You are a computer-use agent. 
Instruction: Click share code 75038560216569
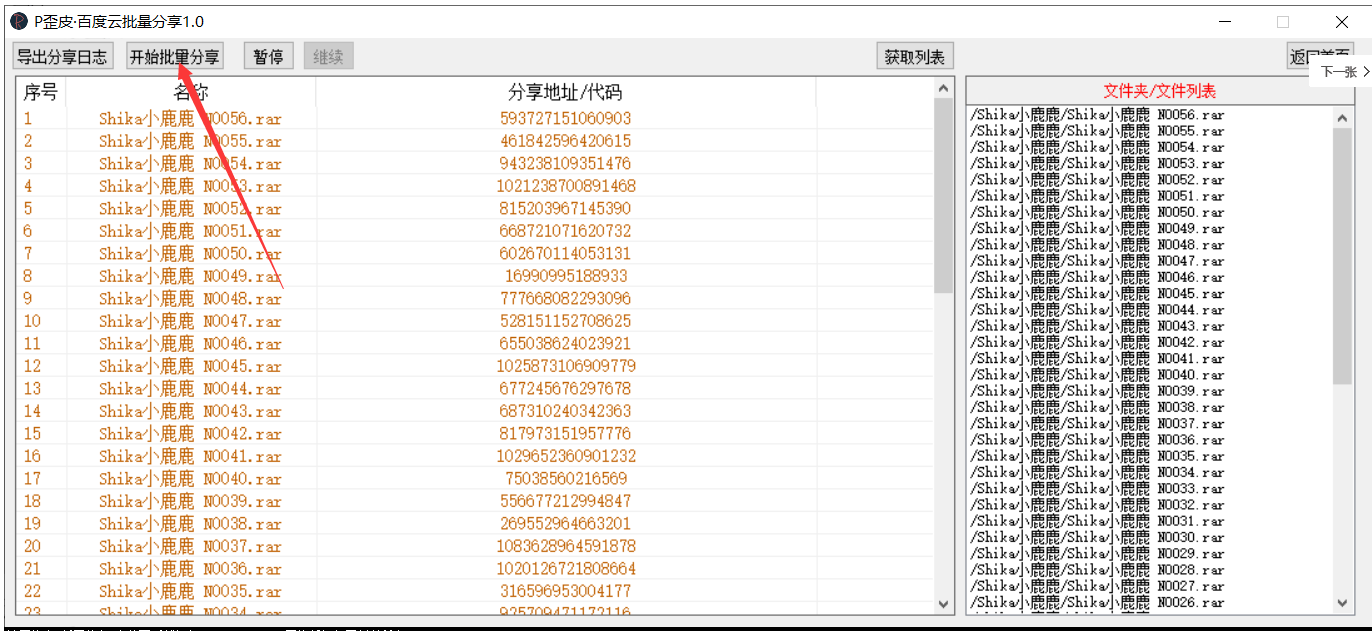point(566,479)
